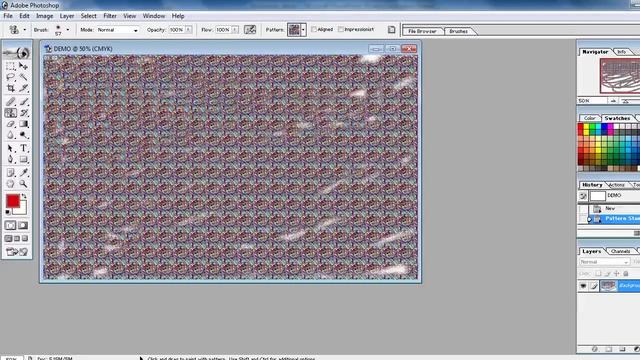Select the Lasso tool
Image resolution: width=640 pixels, height=360 pixels.
point(11,77)
